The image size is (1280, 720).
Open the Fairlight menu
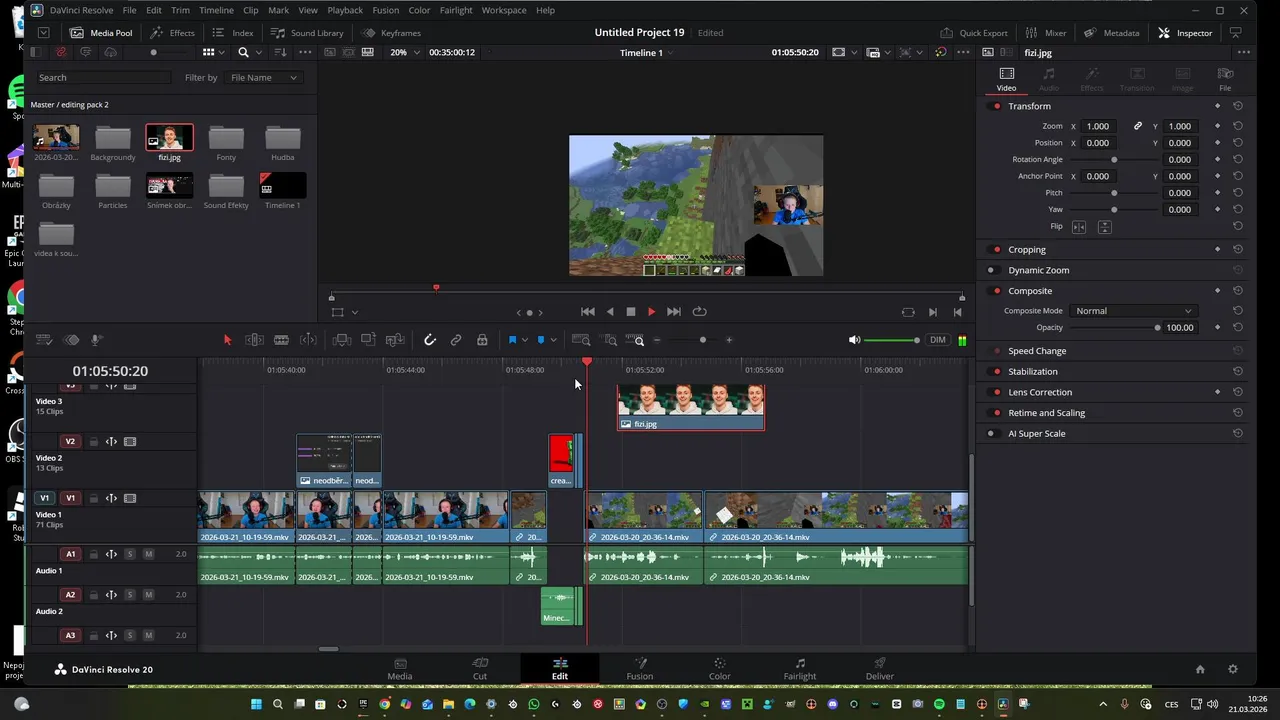click(456, 10)
